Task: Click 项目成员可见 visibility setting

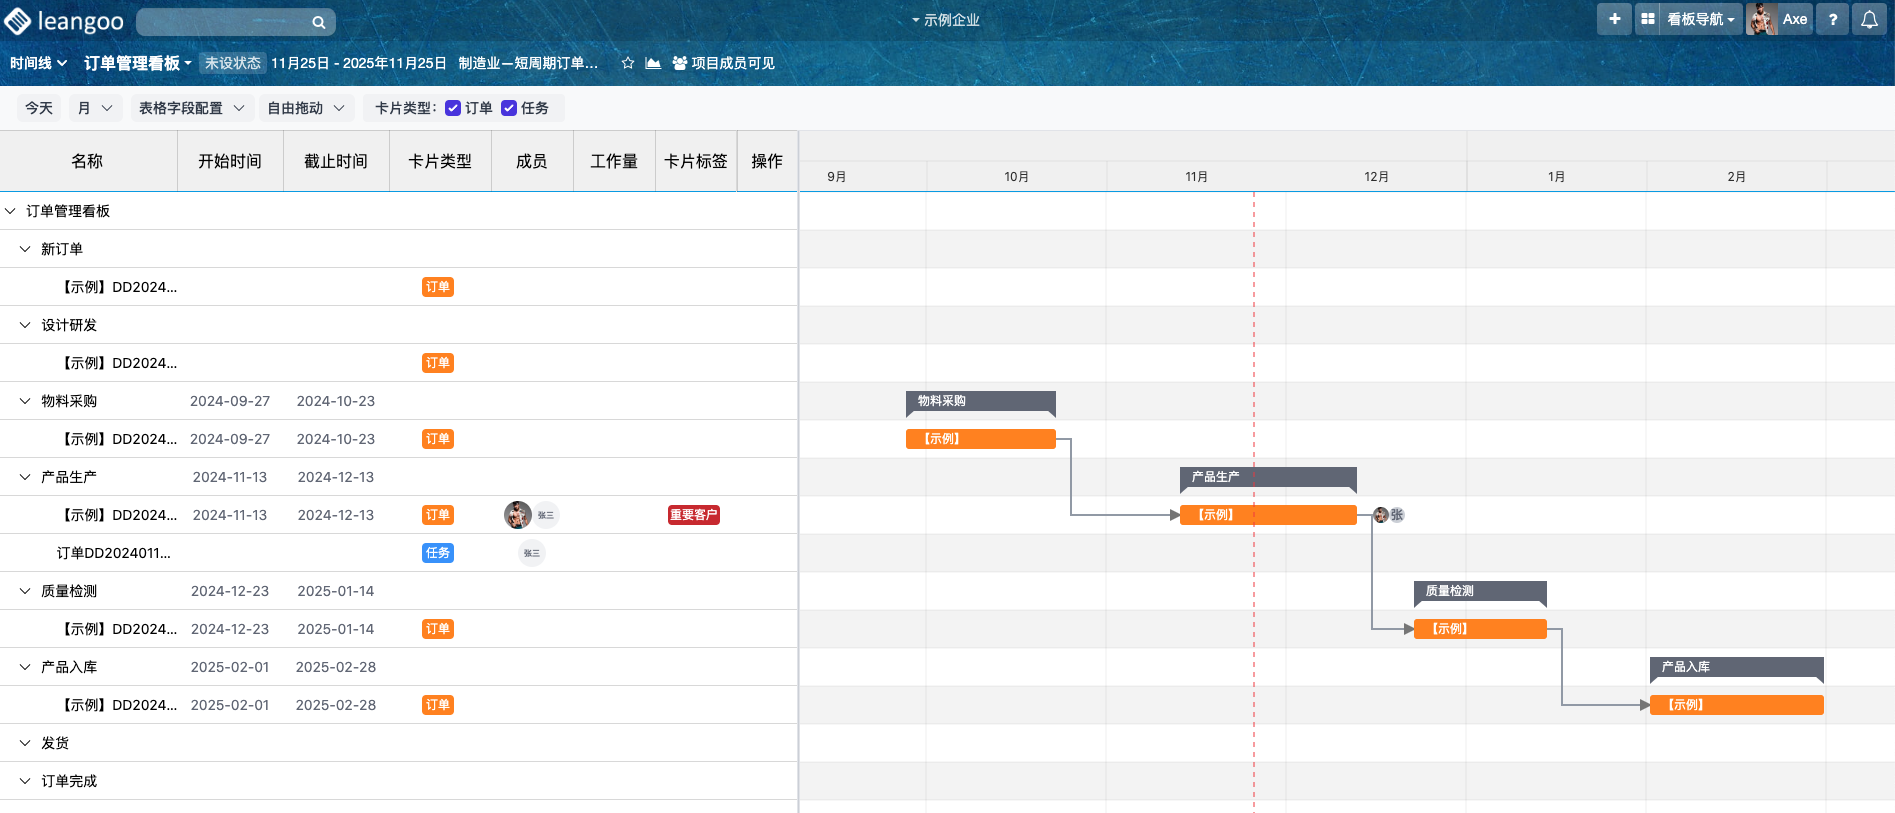Action: (x=724, y=63)
